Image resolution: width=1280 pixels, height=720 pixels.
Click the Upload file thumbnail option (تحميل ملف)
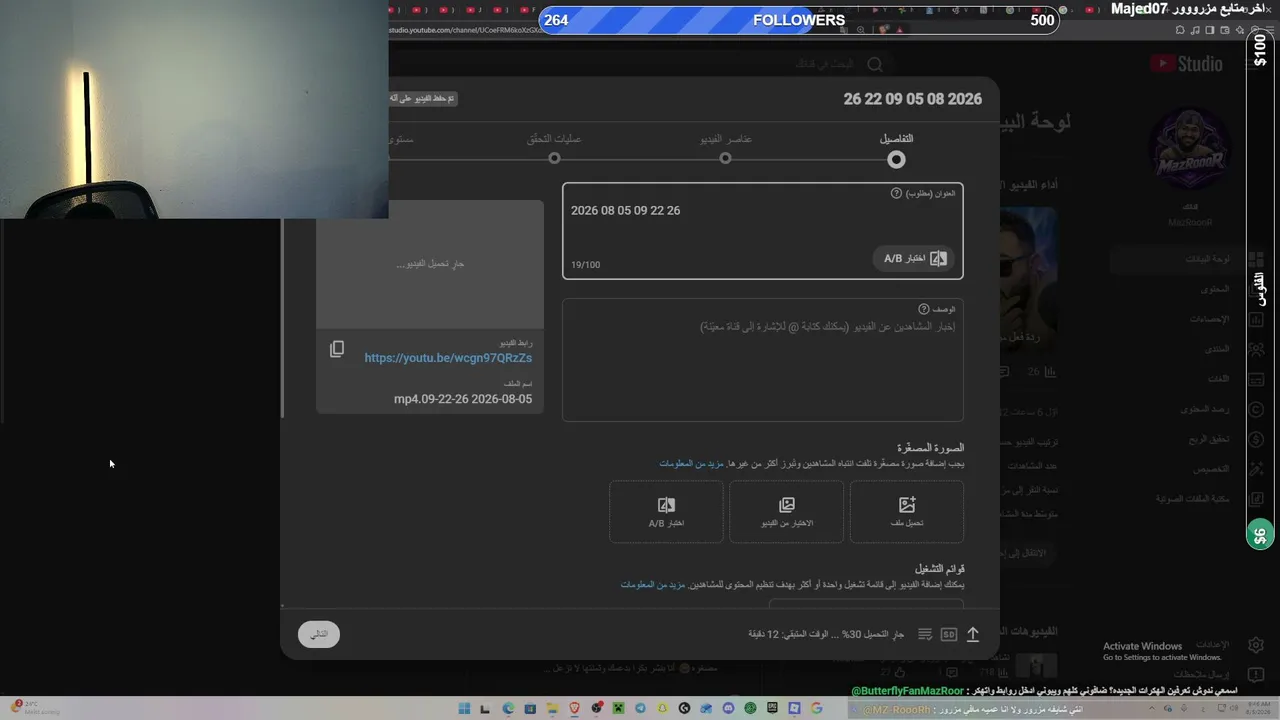pos(907,512)
